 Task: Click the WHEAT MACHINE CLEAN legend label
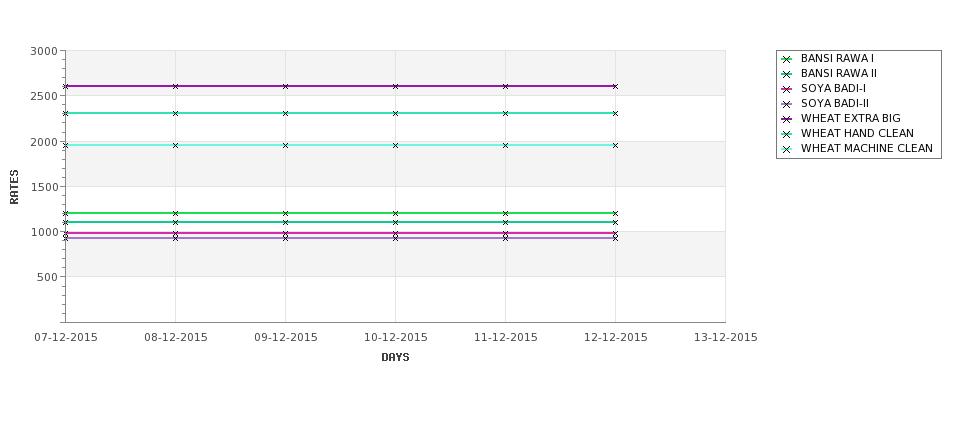[x=867, y=149]
